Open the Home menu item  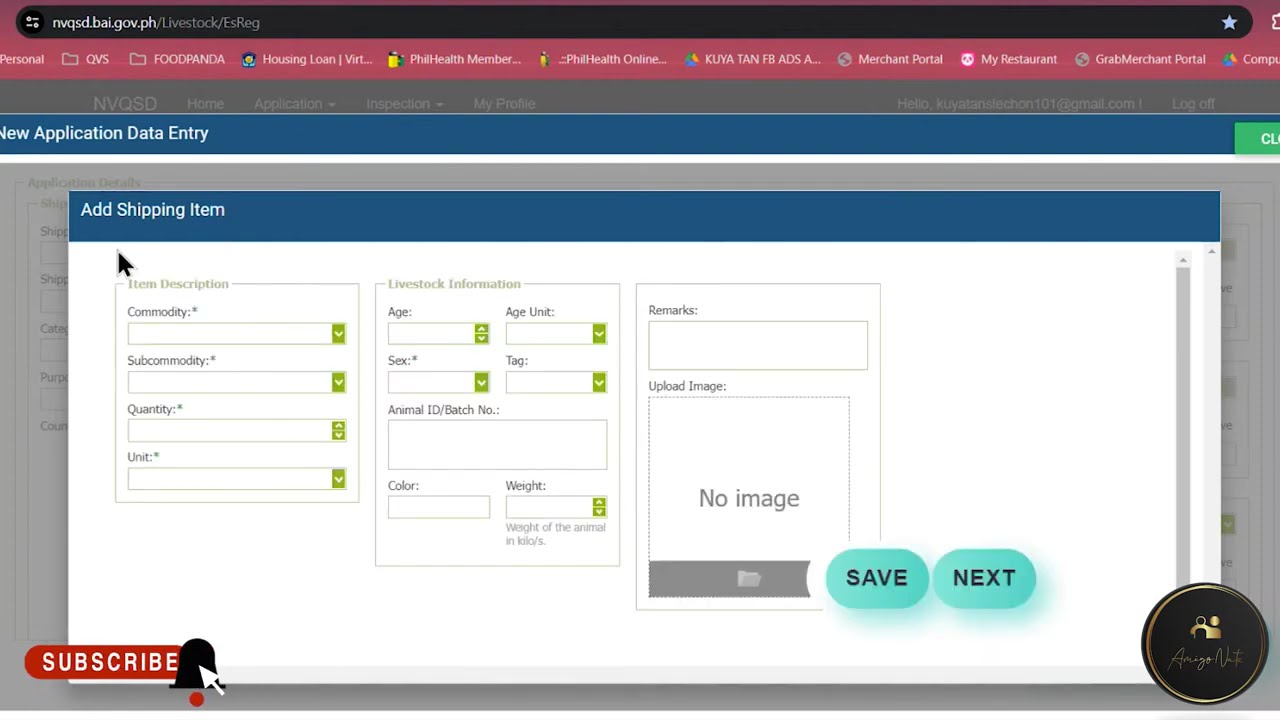tap(205, 104)
